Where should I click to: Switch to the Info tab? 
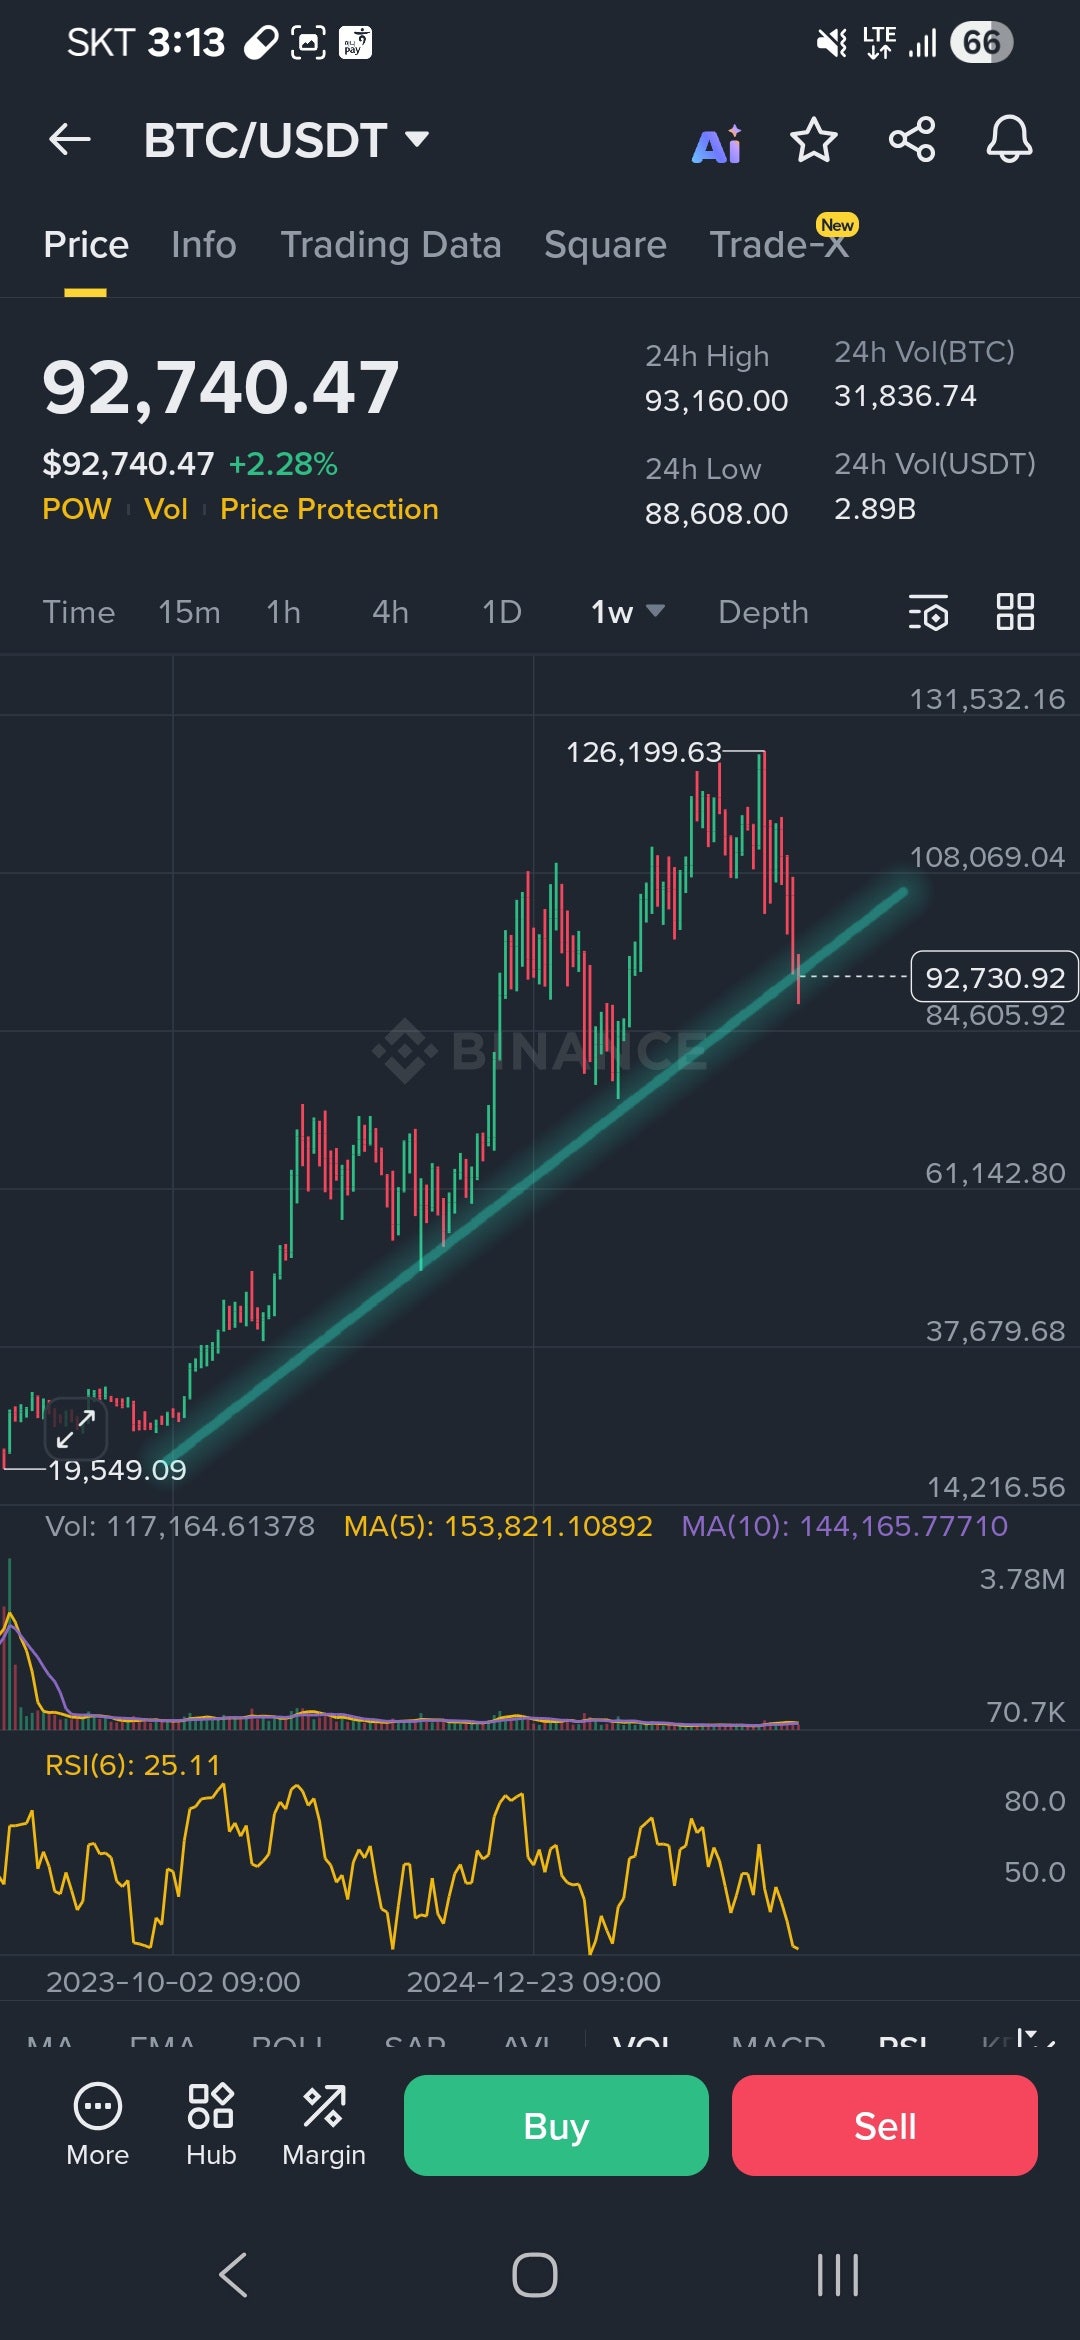pyautogui.click(x=204, y=245)
